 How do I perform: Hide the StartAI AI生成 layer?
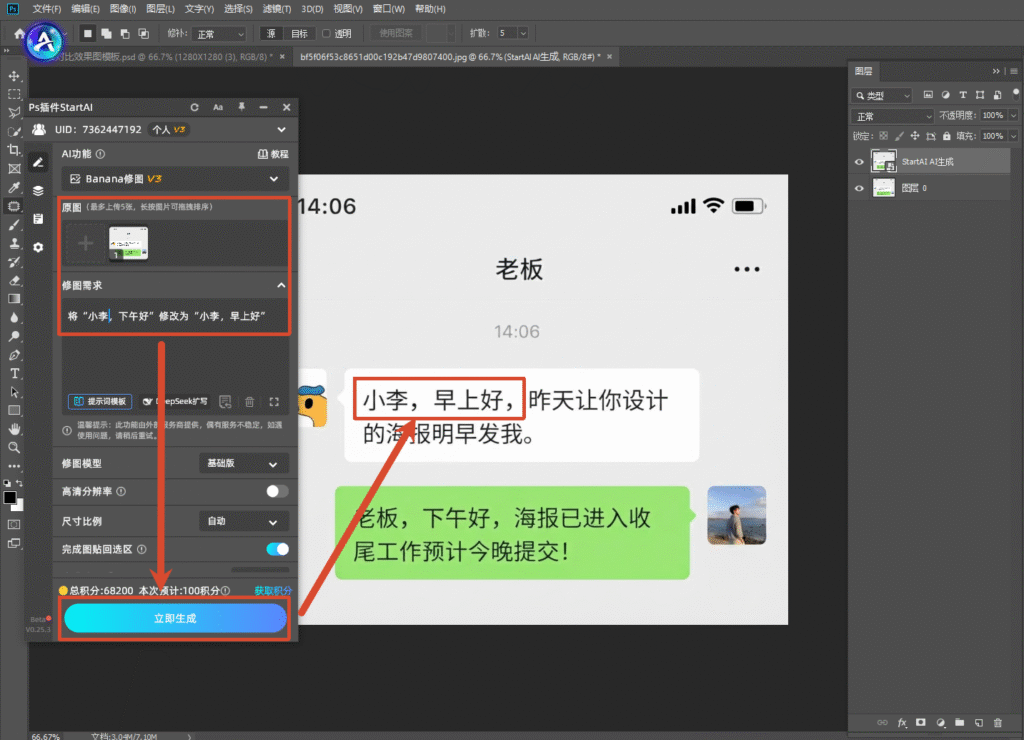tap(859, 162)
